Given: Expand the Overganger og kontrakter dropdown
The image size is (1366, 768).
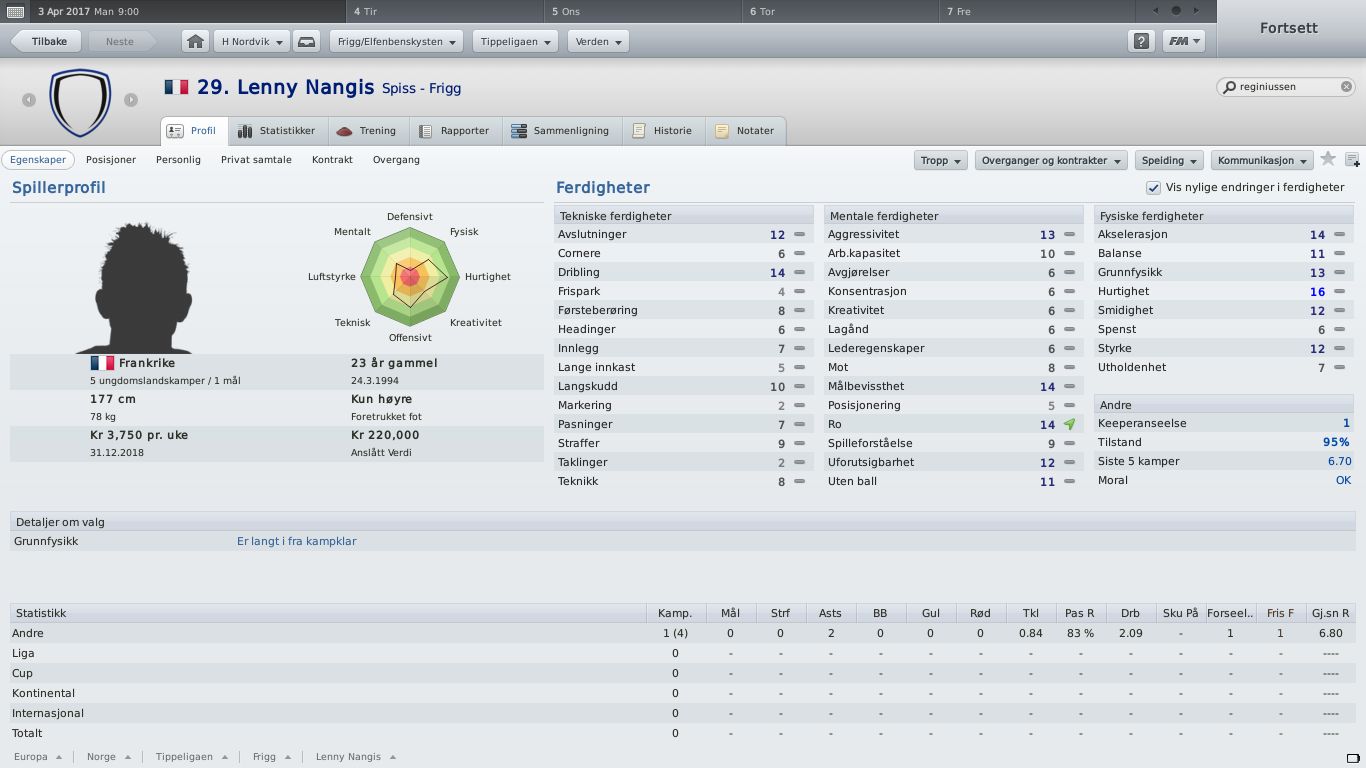Looking at the screenshot, I should (1051, 160).
